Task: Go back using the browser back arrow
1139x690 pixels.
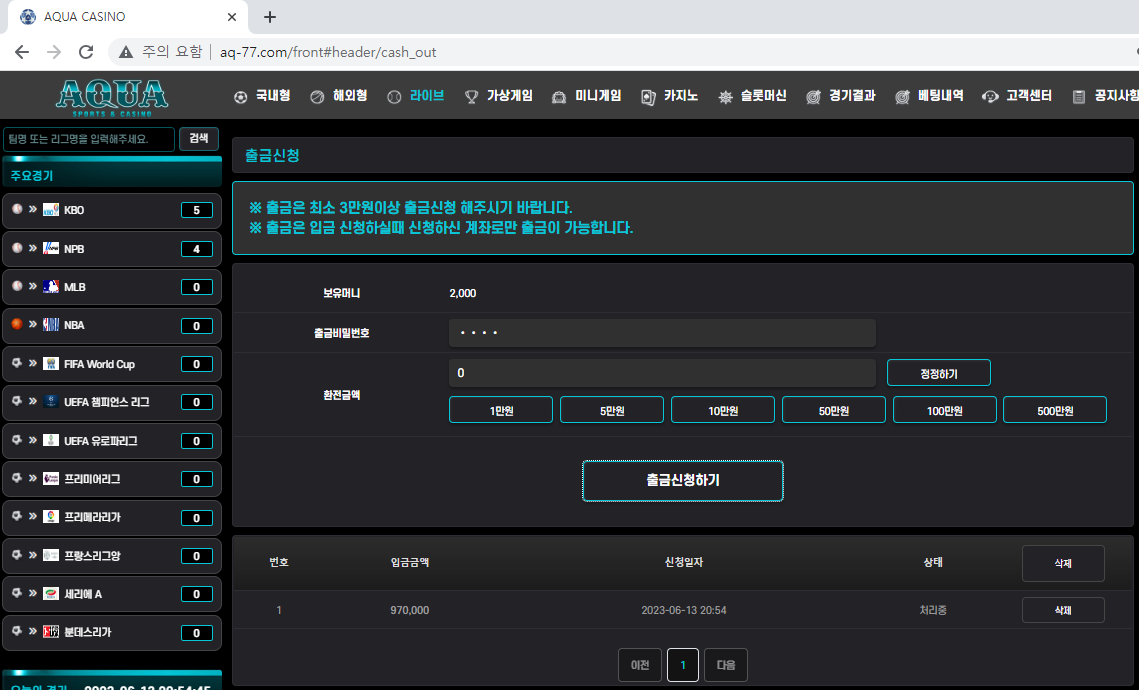Action: click(22, 52)
